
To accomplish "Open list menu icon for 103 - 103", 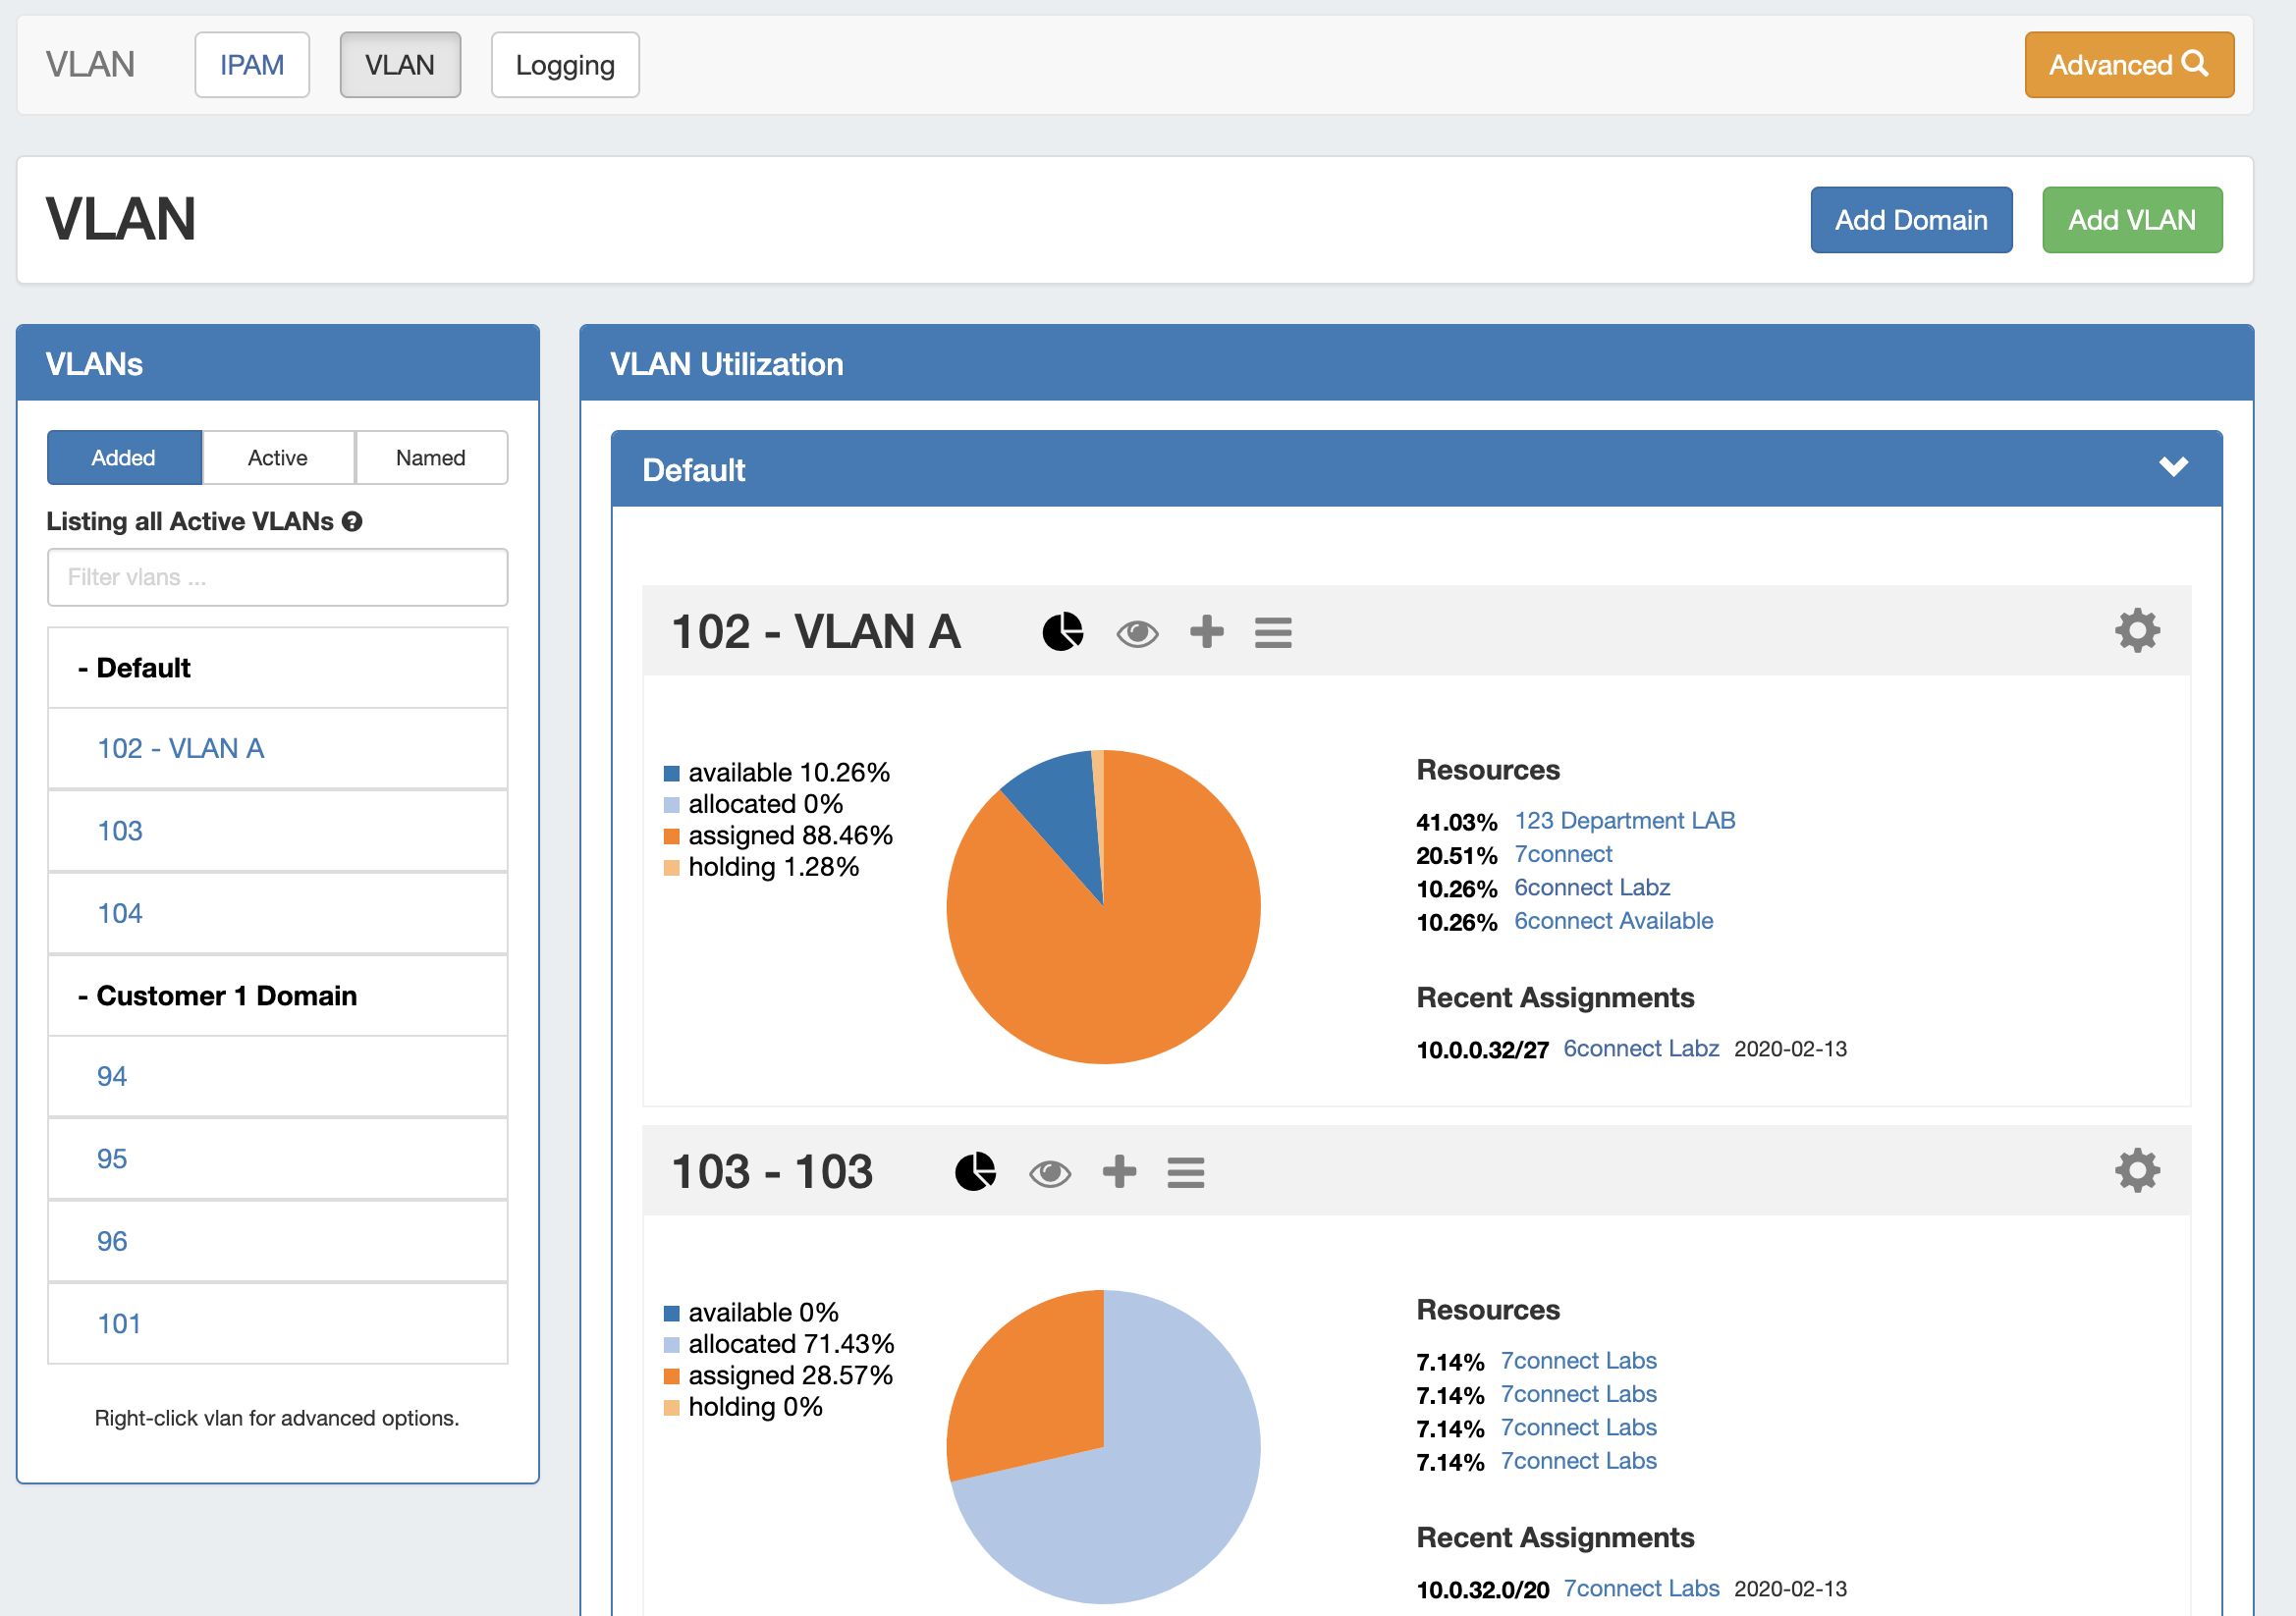I will pos(1185,1172).
